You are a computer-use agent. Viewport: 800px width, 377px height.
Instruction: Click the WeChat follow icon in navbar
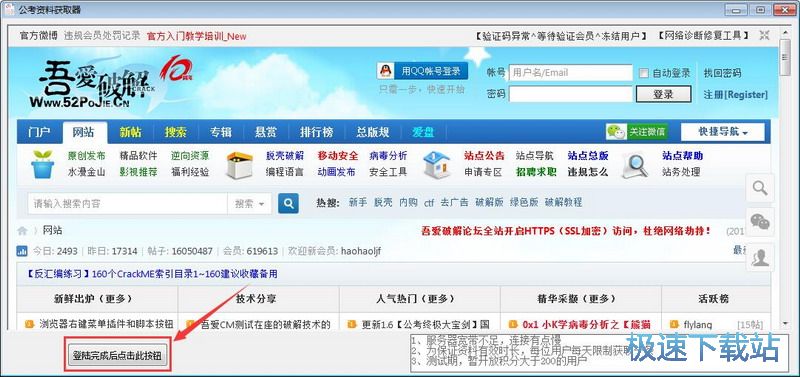(616, 132)
